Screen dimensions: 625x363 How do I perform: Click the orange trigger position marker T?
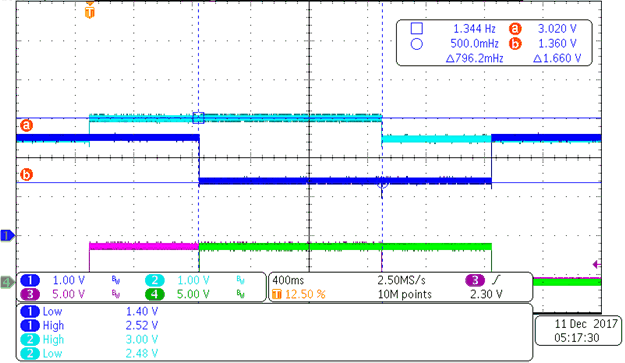[x=90, y=12]
